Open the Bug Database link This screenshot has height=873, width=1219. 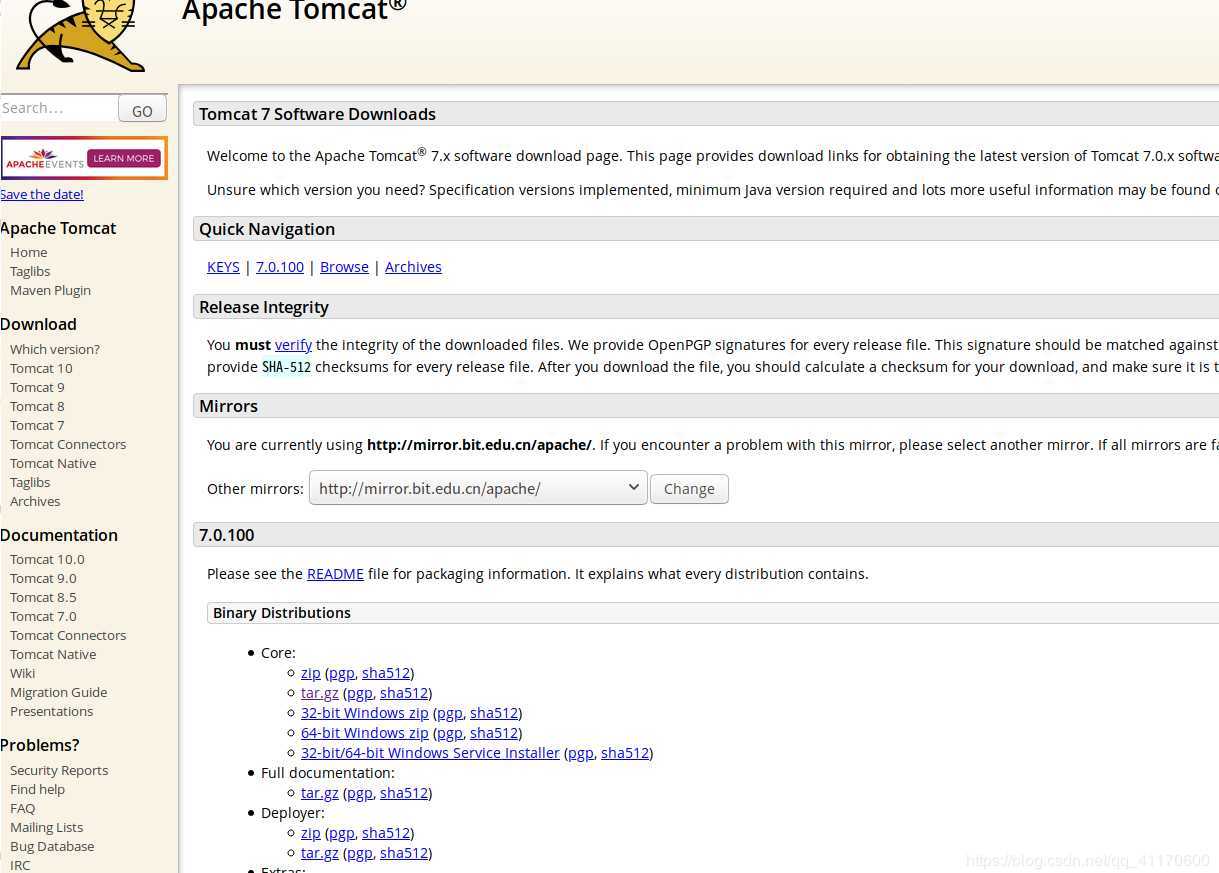[x=52, y=846]
